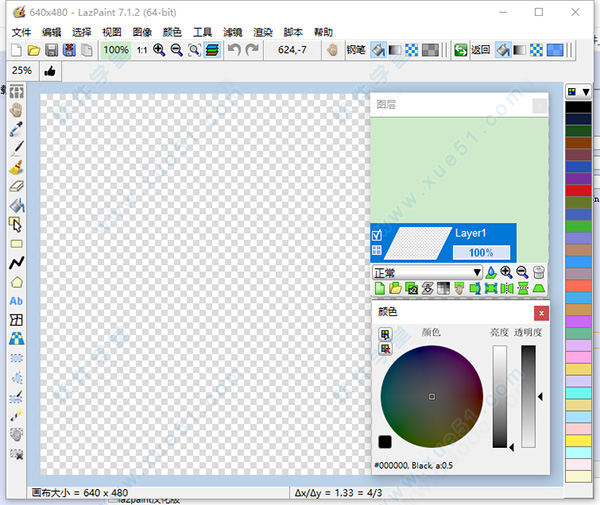Click the redo arrow
This screenshot has height=505, width=600.
[x=252, y=50]
